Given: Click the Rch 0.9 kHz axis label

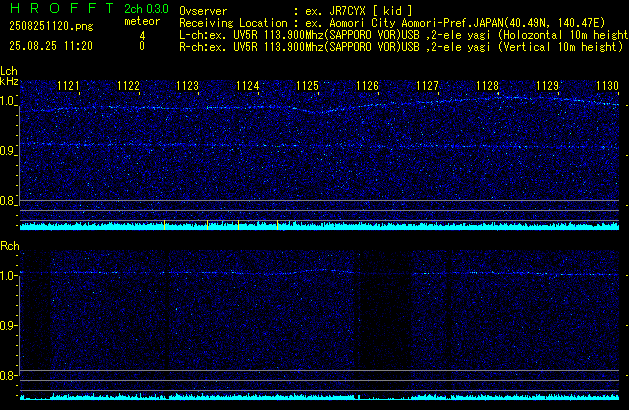Looking at the screenshot, I should 8,325.
